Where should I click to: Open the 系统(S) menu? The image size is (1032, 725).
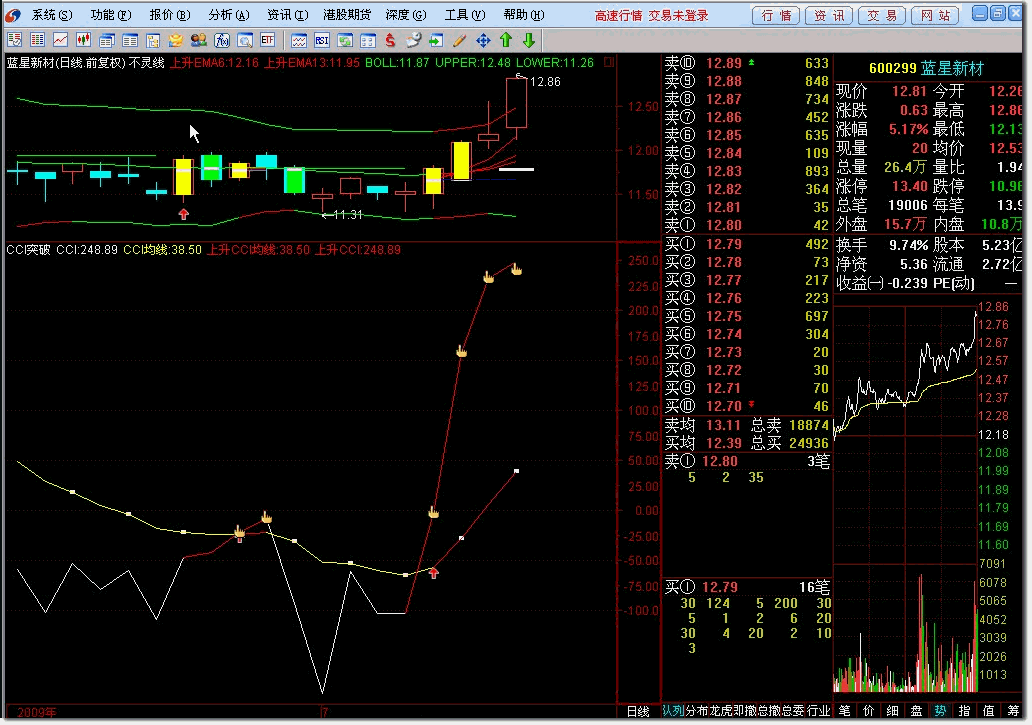(52, 14)
